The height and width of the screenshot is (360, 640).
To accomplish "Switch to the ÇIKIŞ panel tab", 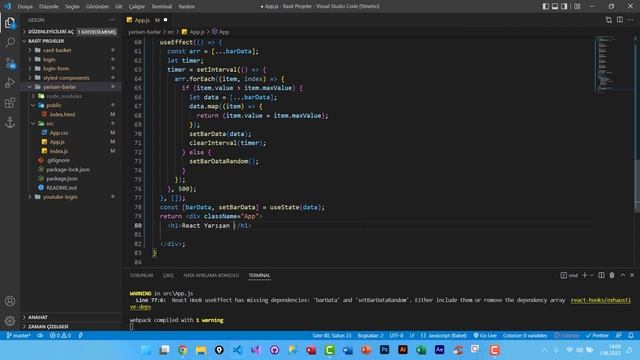I will click(x=168, y=276).
